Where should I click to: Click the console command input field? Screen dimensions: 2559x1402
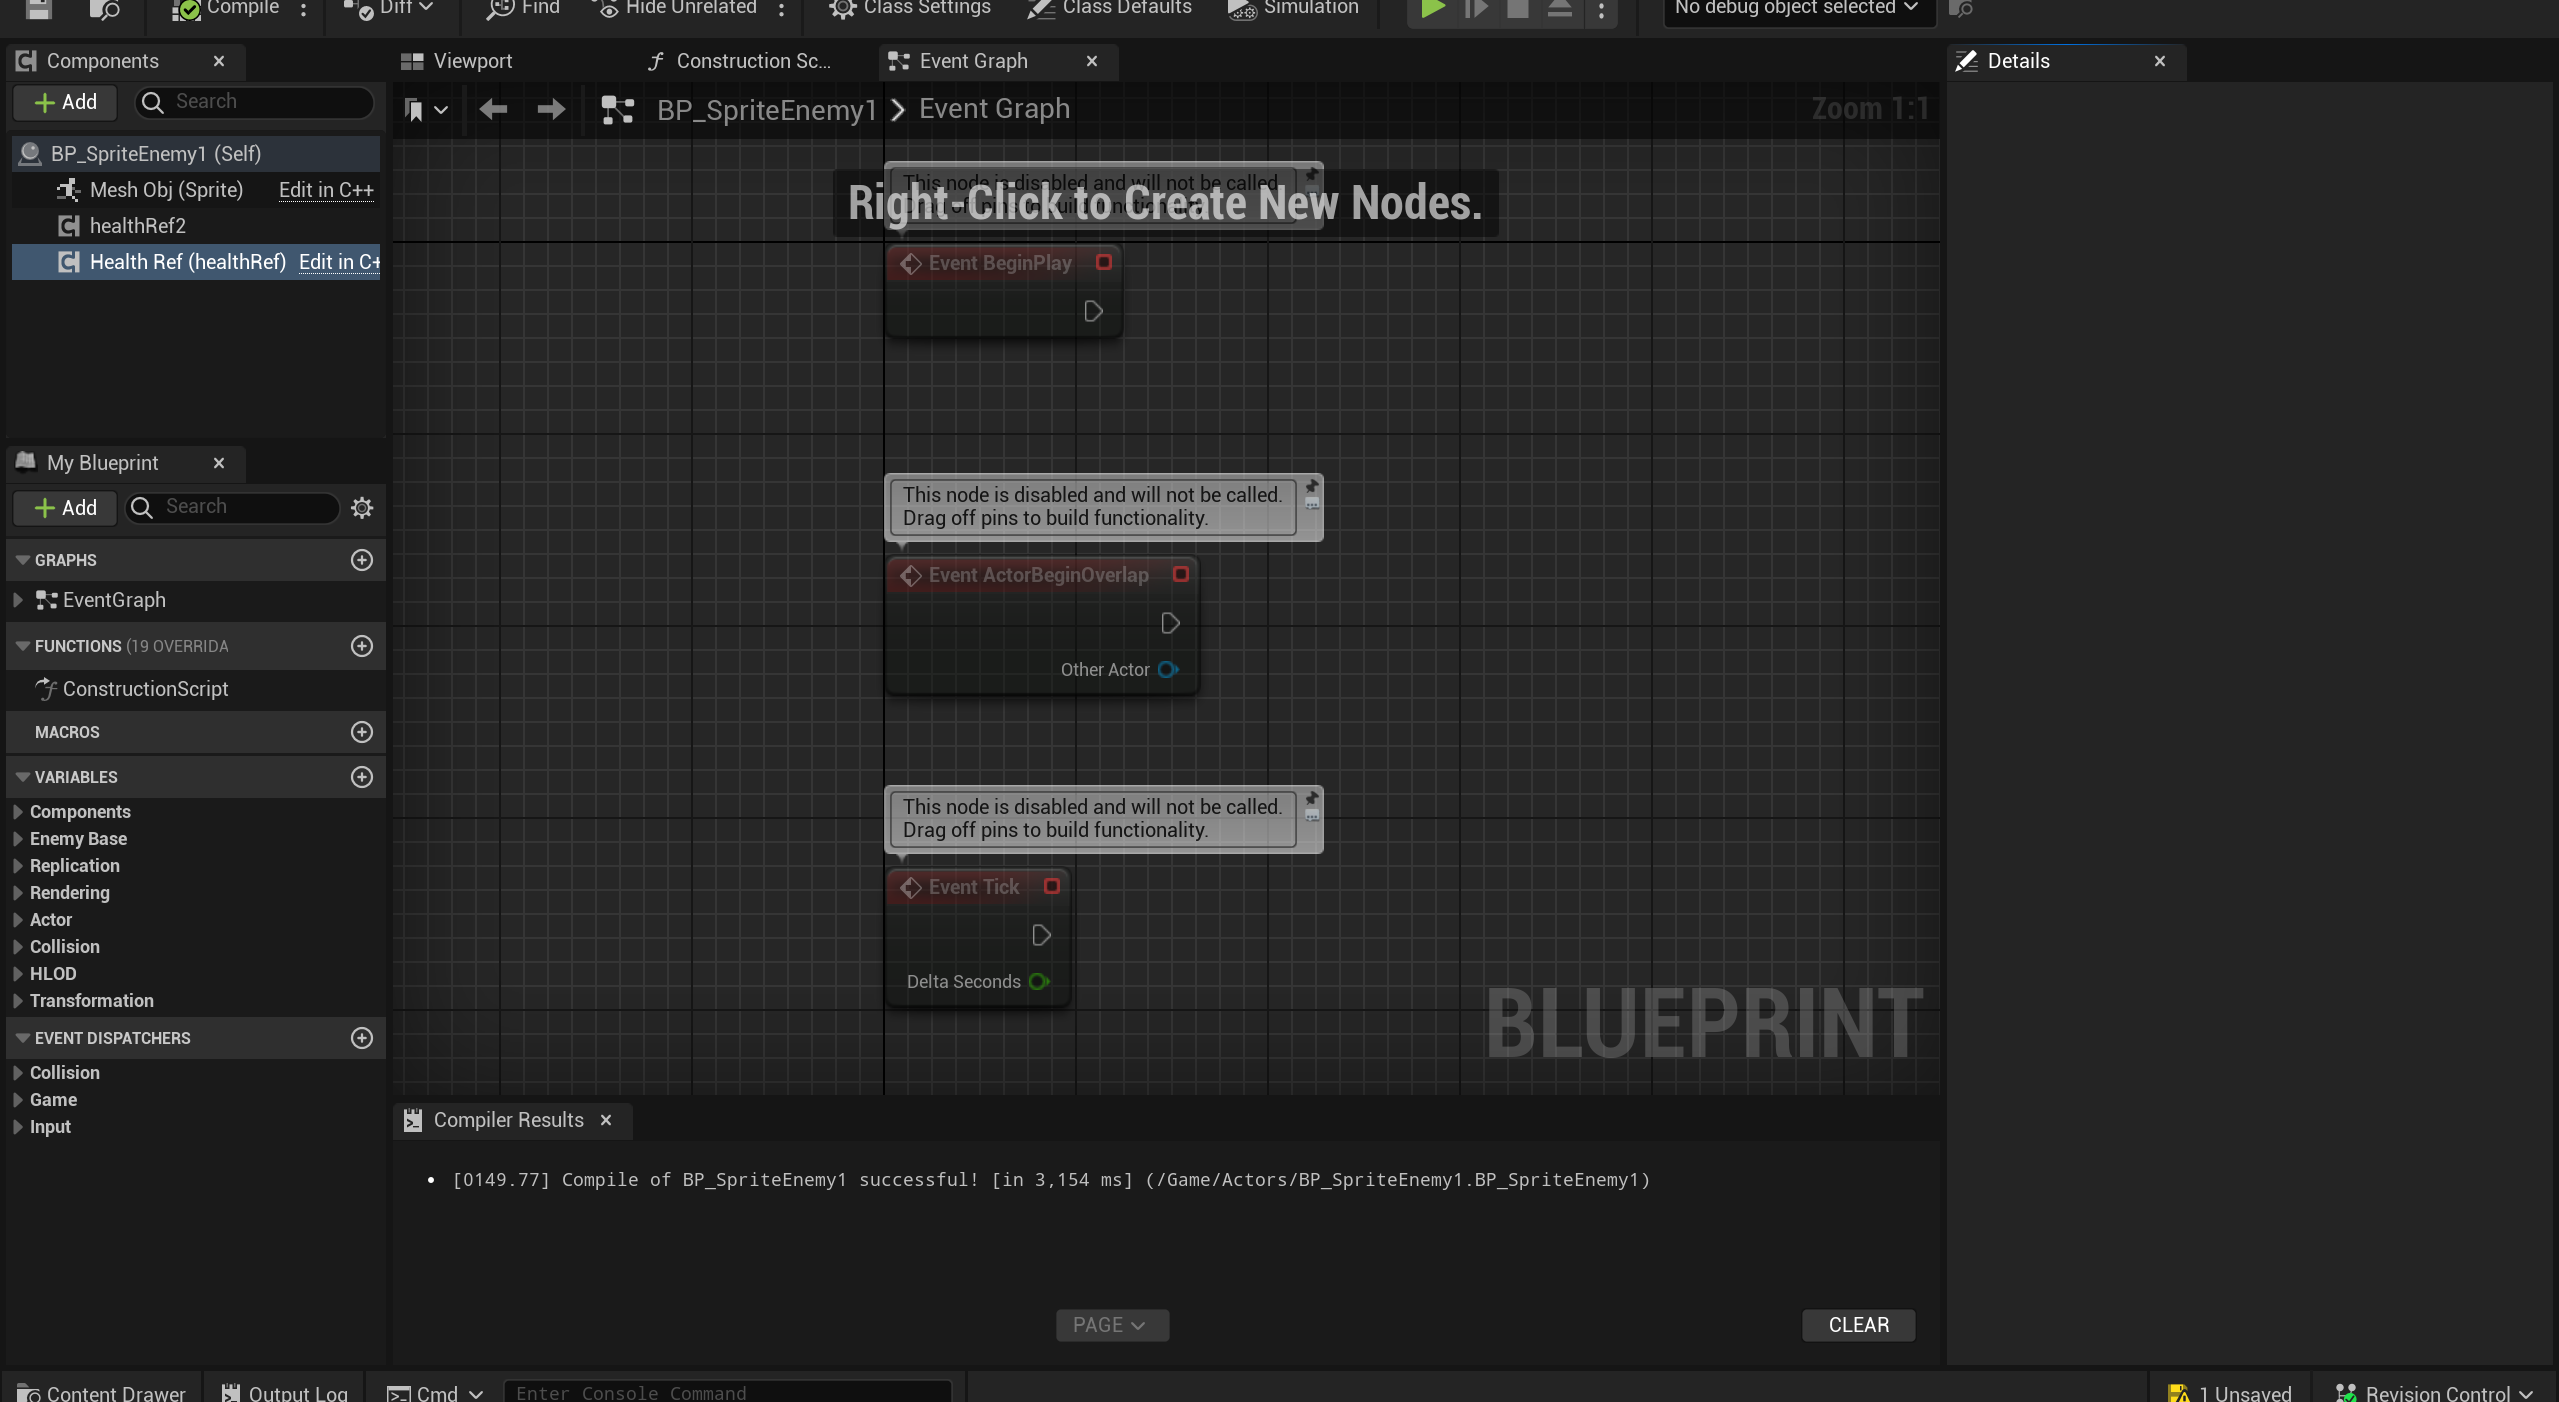click(727, 1392)
